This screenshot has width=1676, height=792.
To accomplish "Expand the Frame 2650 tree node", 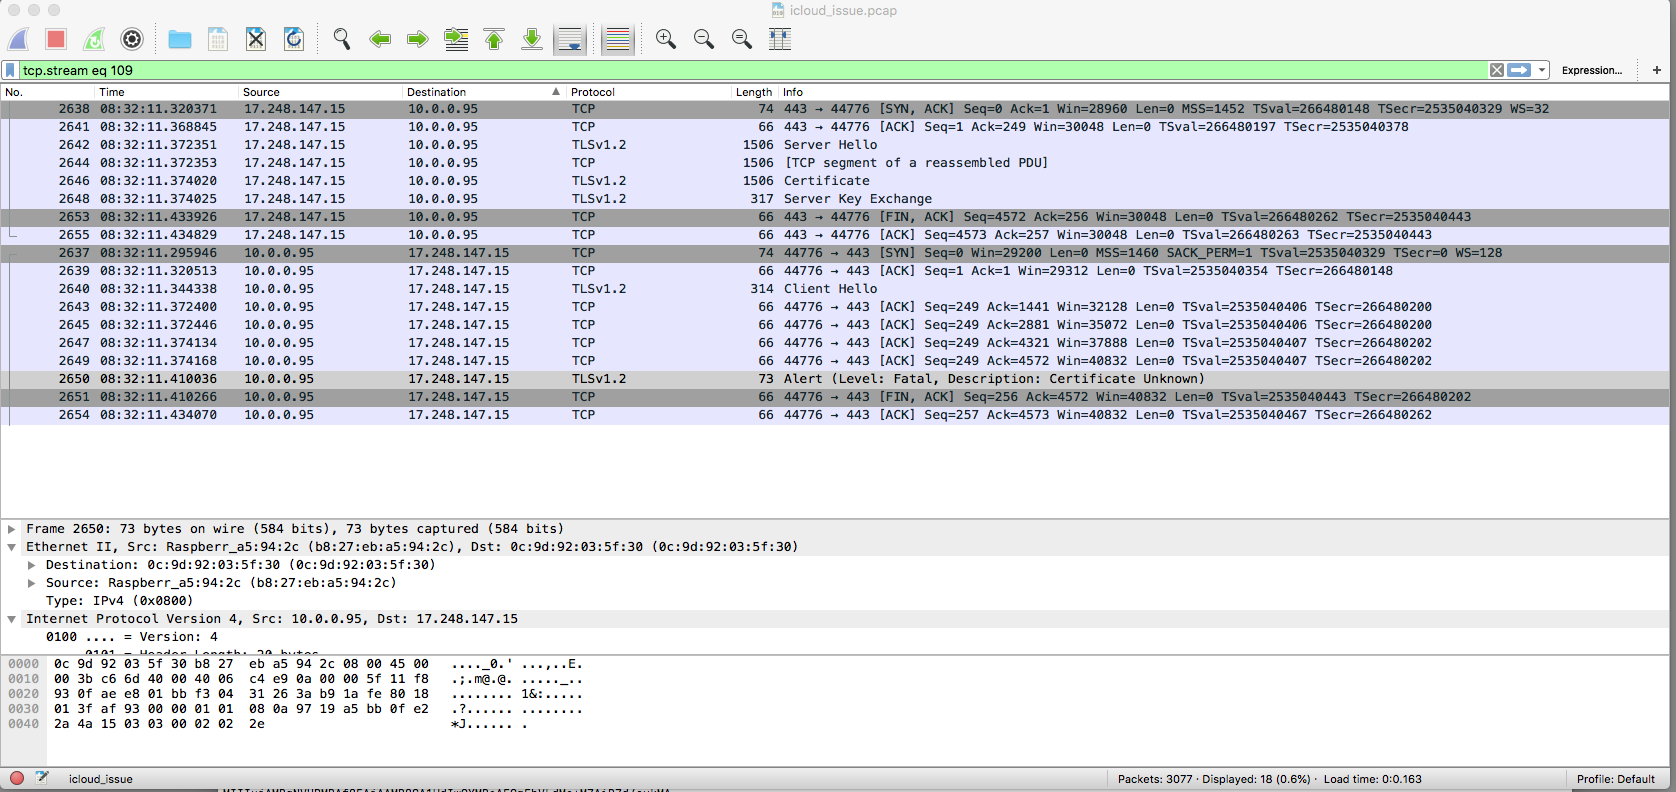I will click(12, 529).
